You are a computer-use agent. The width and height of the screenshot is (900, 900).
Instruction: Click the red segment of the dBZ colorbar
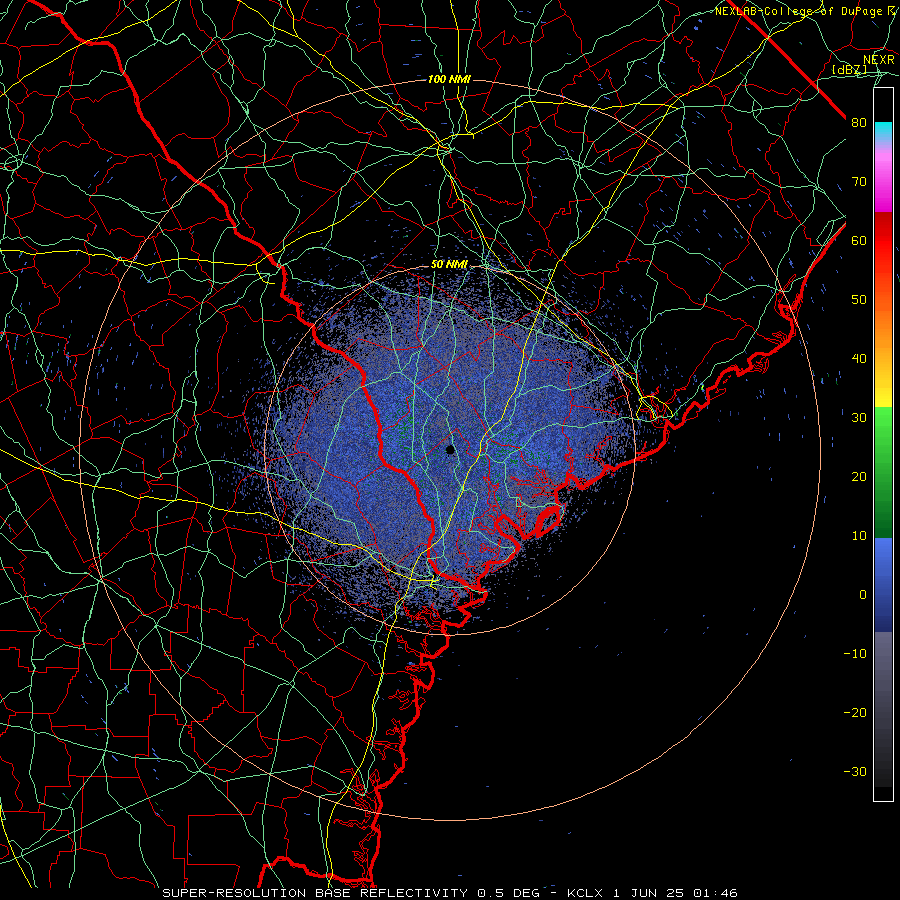point(883,241)
